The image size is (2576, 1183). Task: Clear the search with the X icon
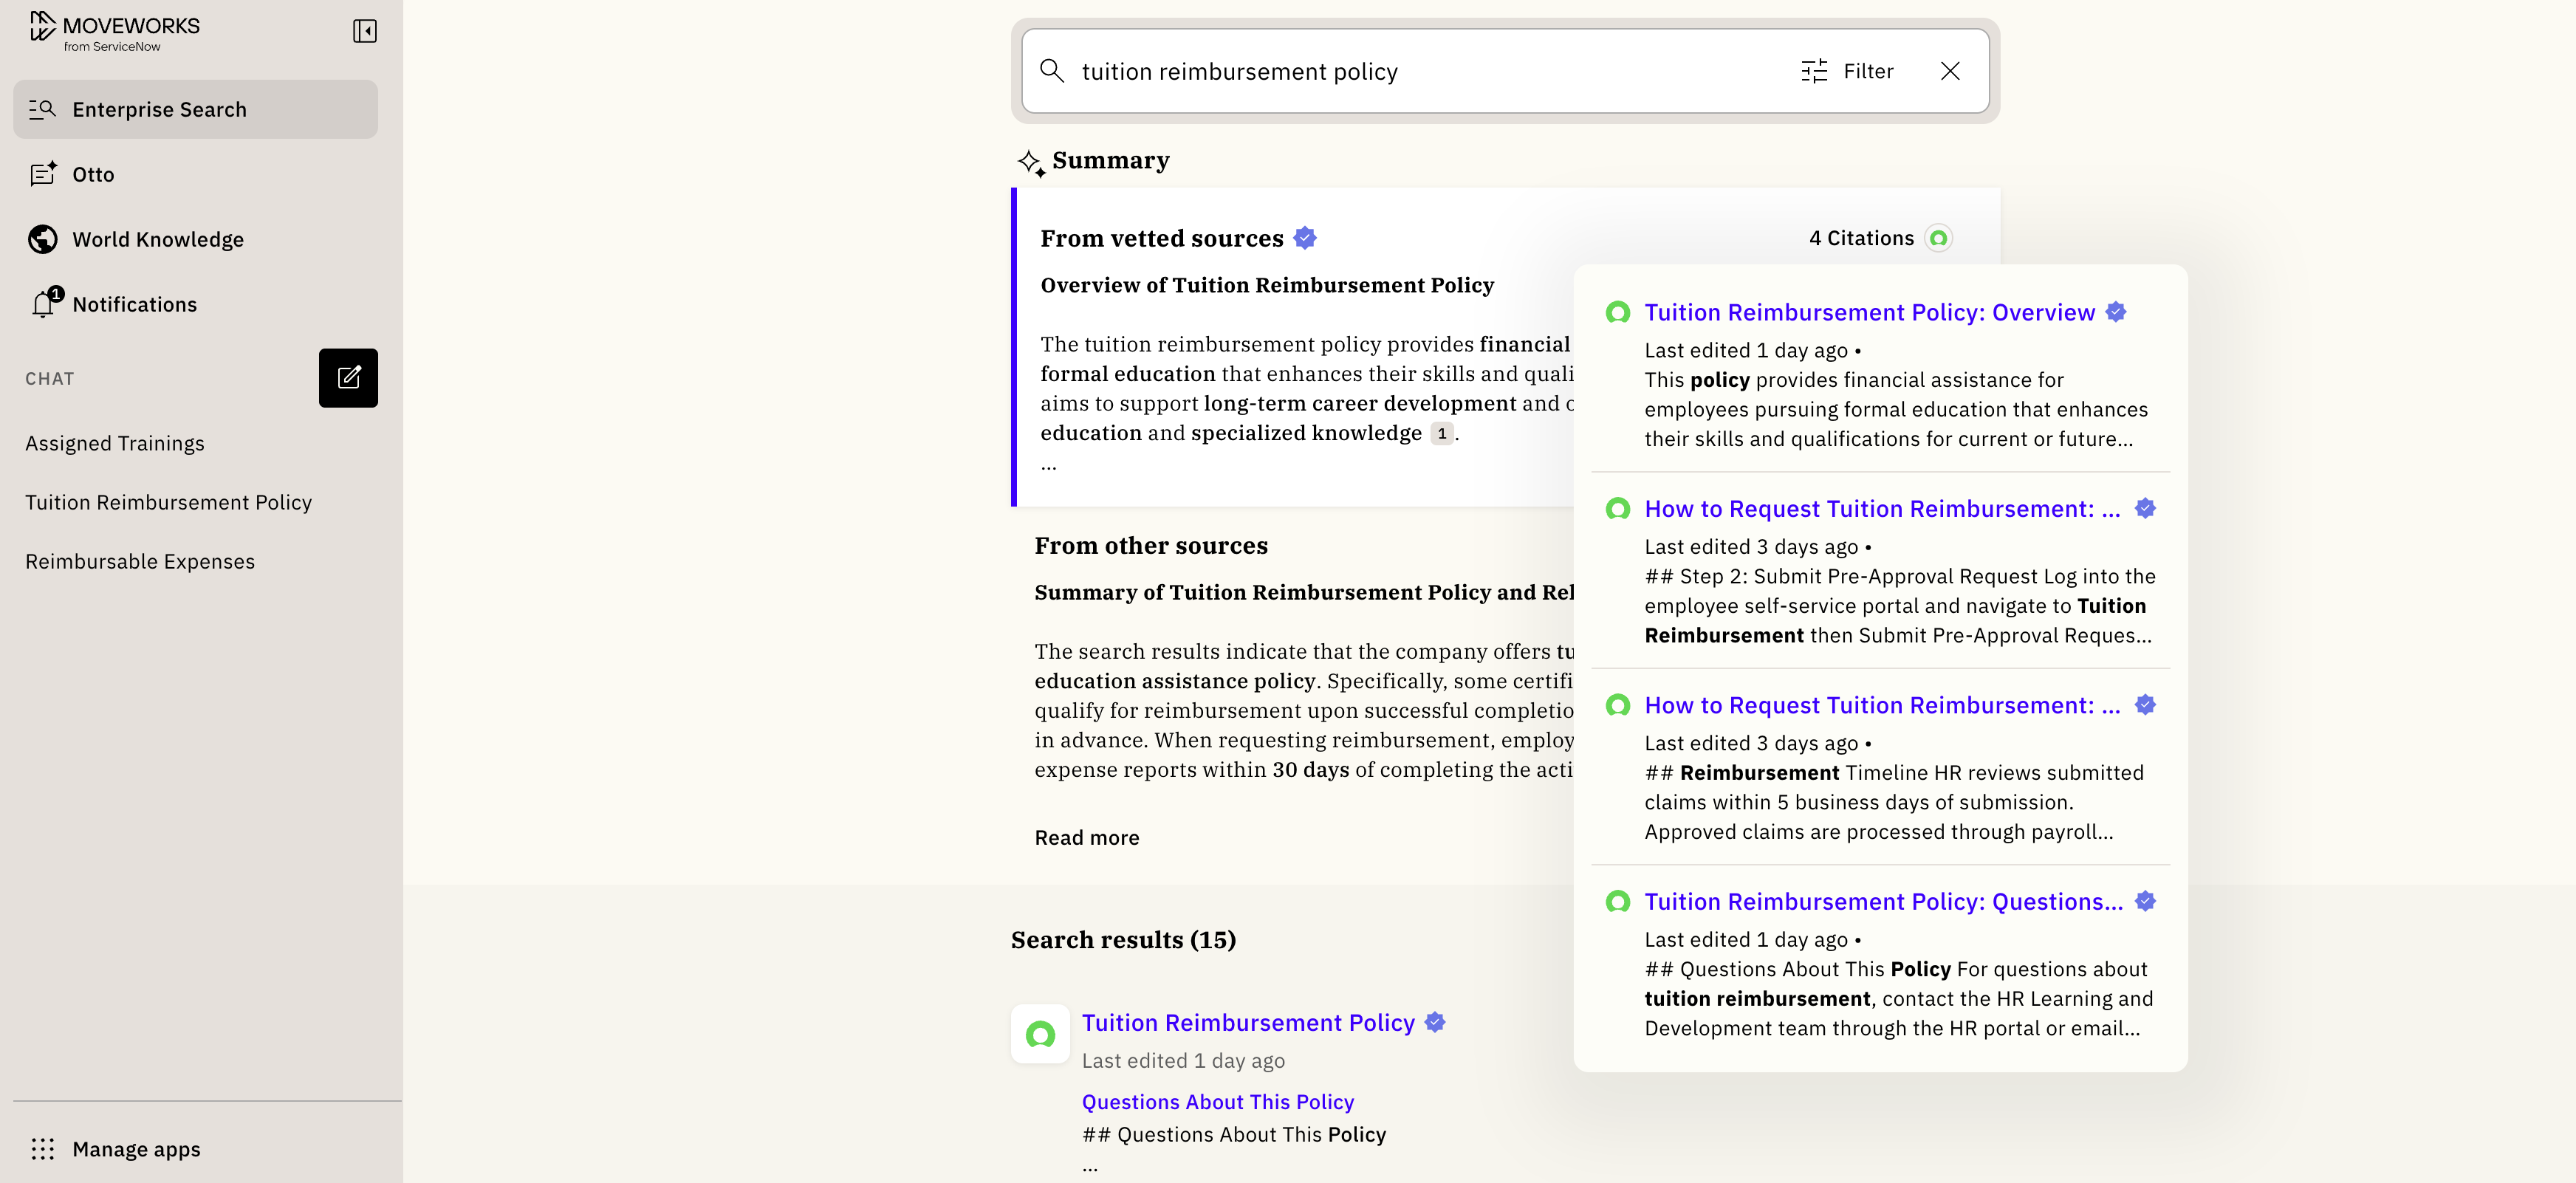[x=1950, y=71]
